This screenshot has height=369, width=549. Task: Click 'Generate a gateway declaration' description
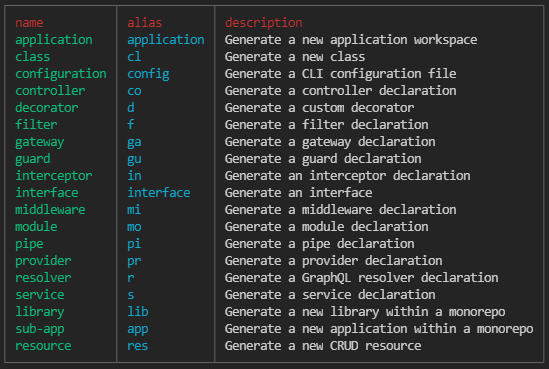pyautogui.click(x=330, y=142)
